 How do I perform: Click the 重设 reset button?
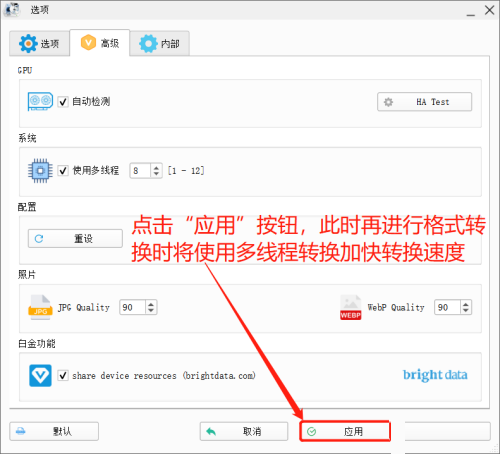[75, 238]
